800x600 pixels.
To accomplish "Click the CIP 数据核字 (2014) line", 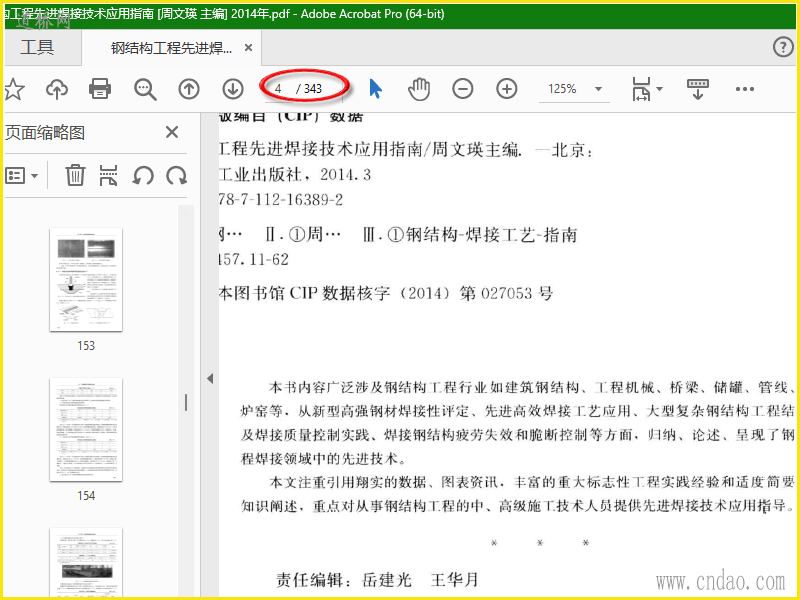I will 386,293.
